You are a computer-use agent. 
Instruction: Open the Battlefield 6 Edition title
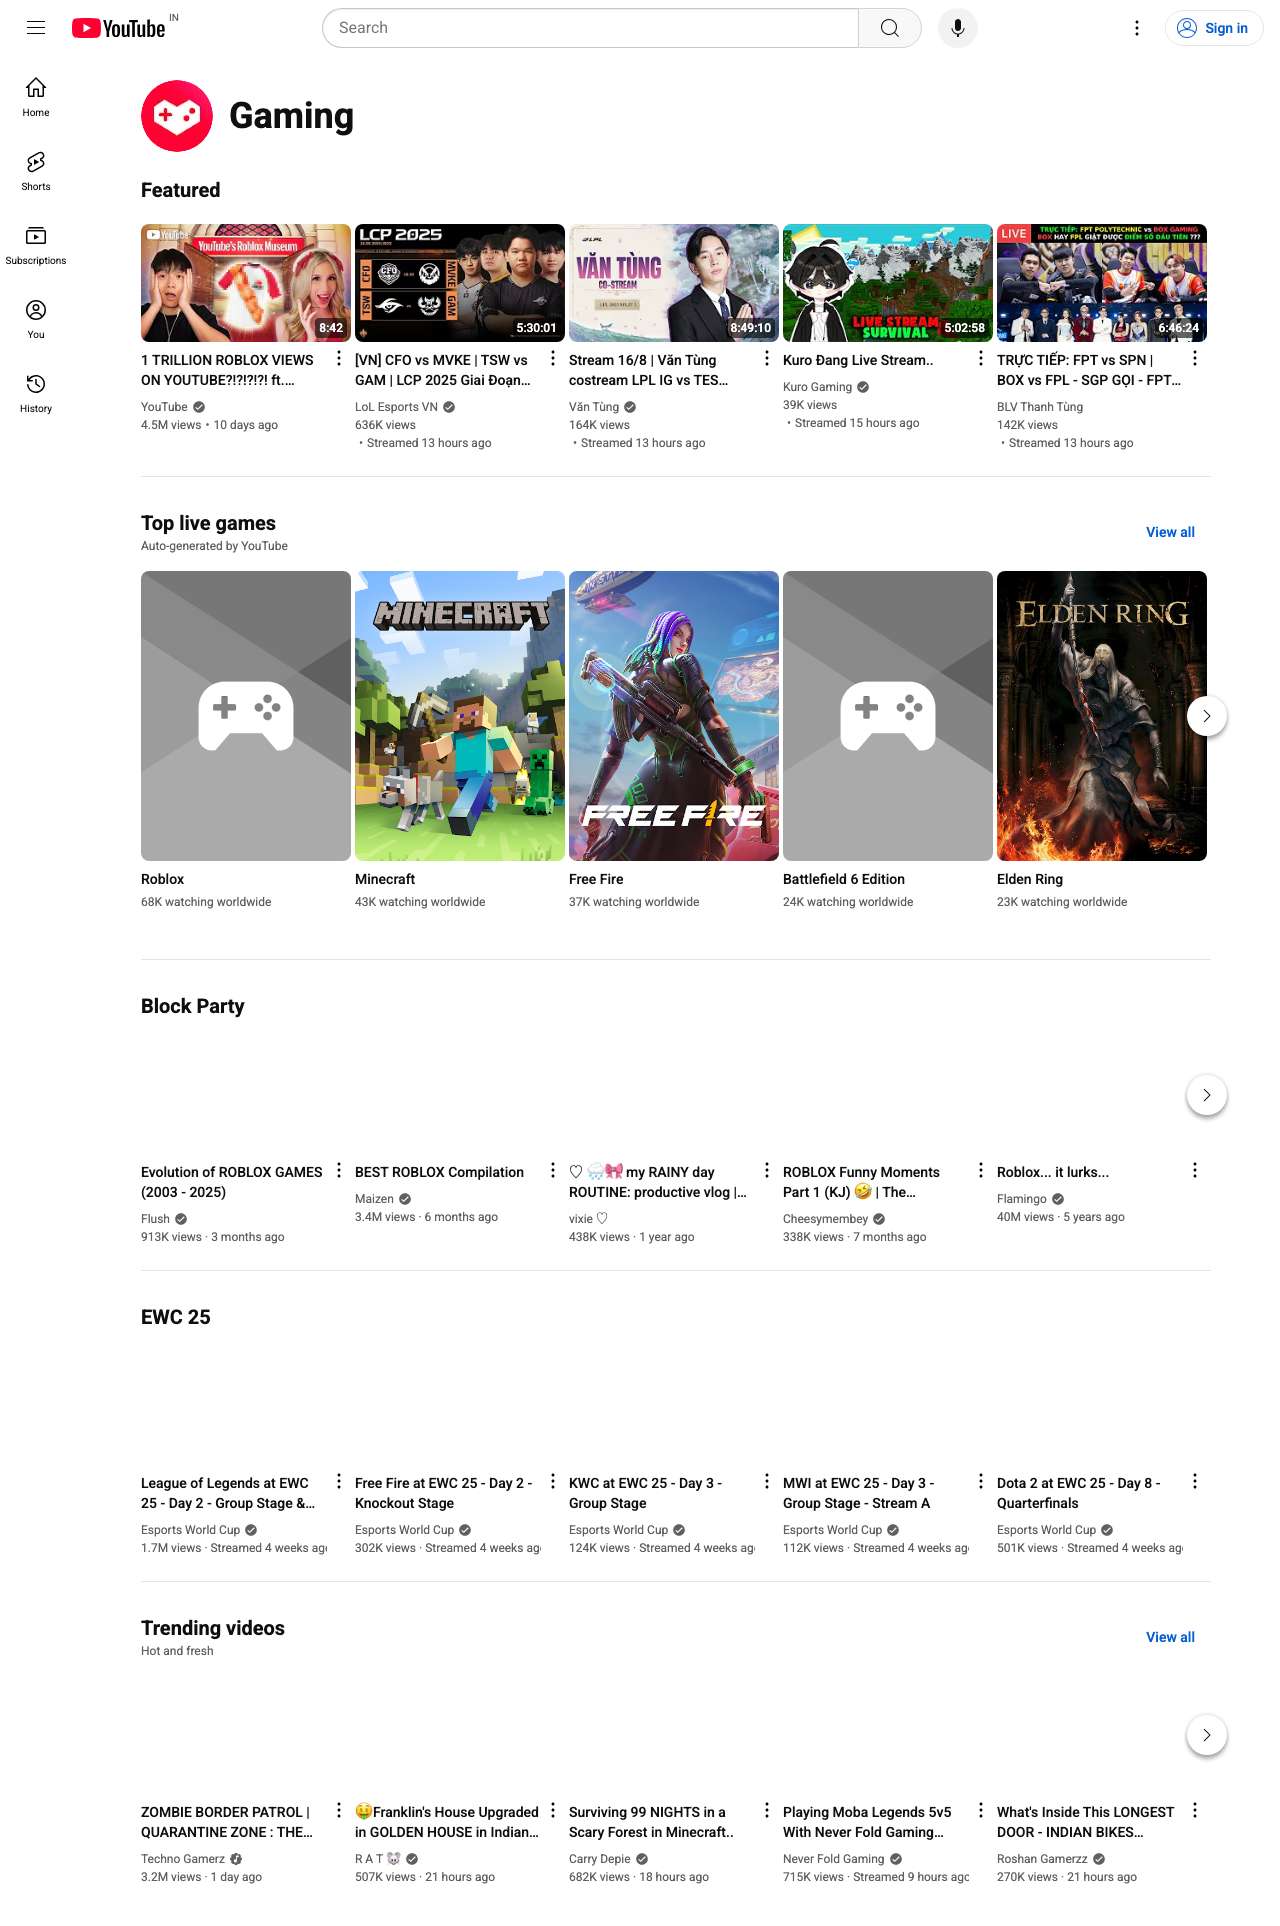844,879
